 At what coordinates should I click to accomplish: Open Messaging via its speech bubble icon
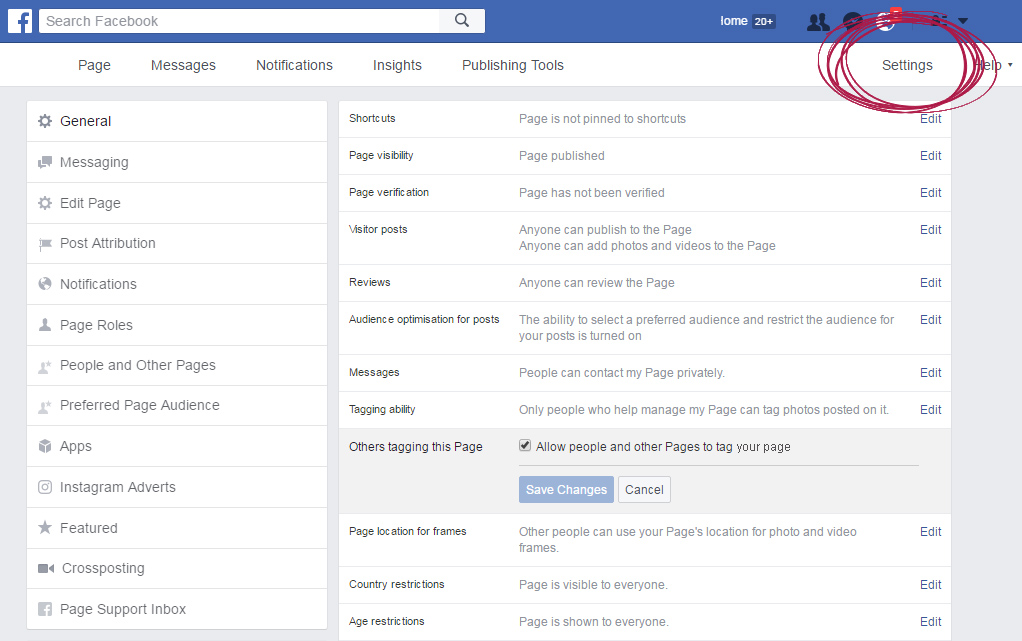[x=45, y=162]
